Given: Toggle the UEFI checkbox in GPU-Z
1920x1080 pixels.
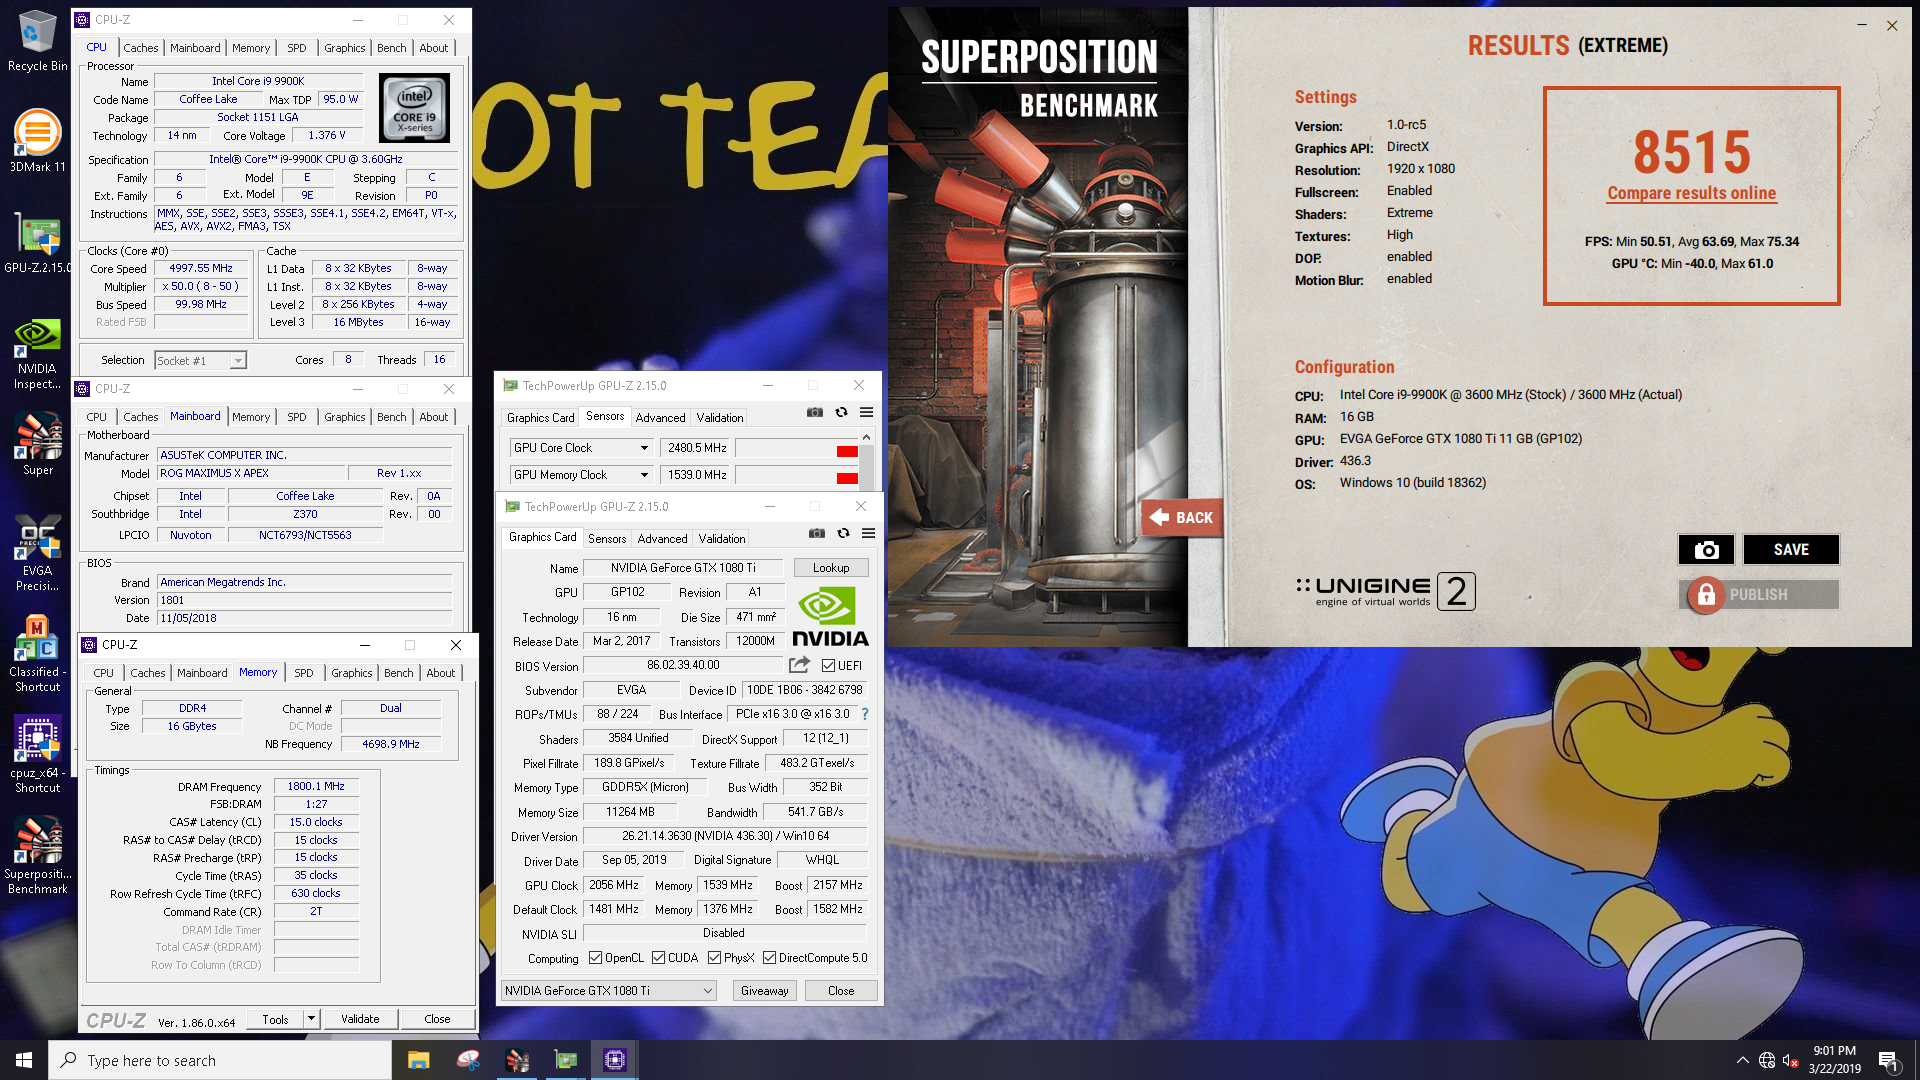Looking at the screenshot, I should (x=828, y=666).
